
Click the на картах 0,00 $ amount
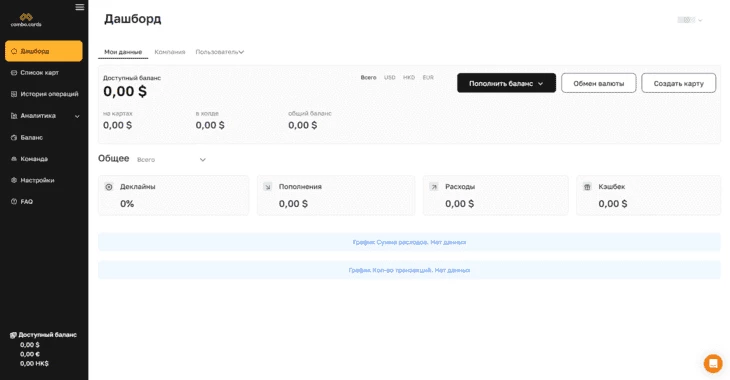(117, 125)
